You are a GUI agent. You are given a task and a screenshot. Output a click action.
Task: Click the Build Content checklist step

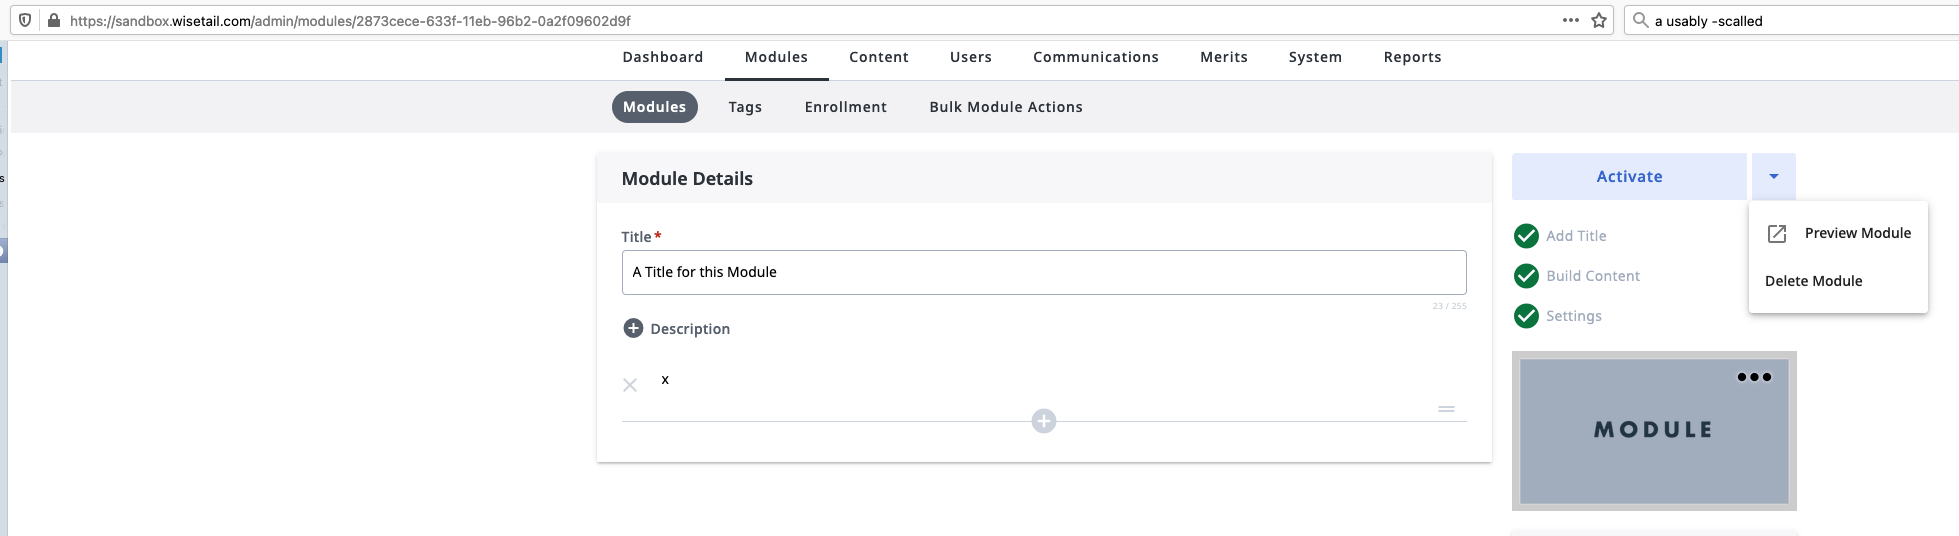coord(1593,276)
